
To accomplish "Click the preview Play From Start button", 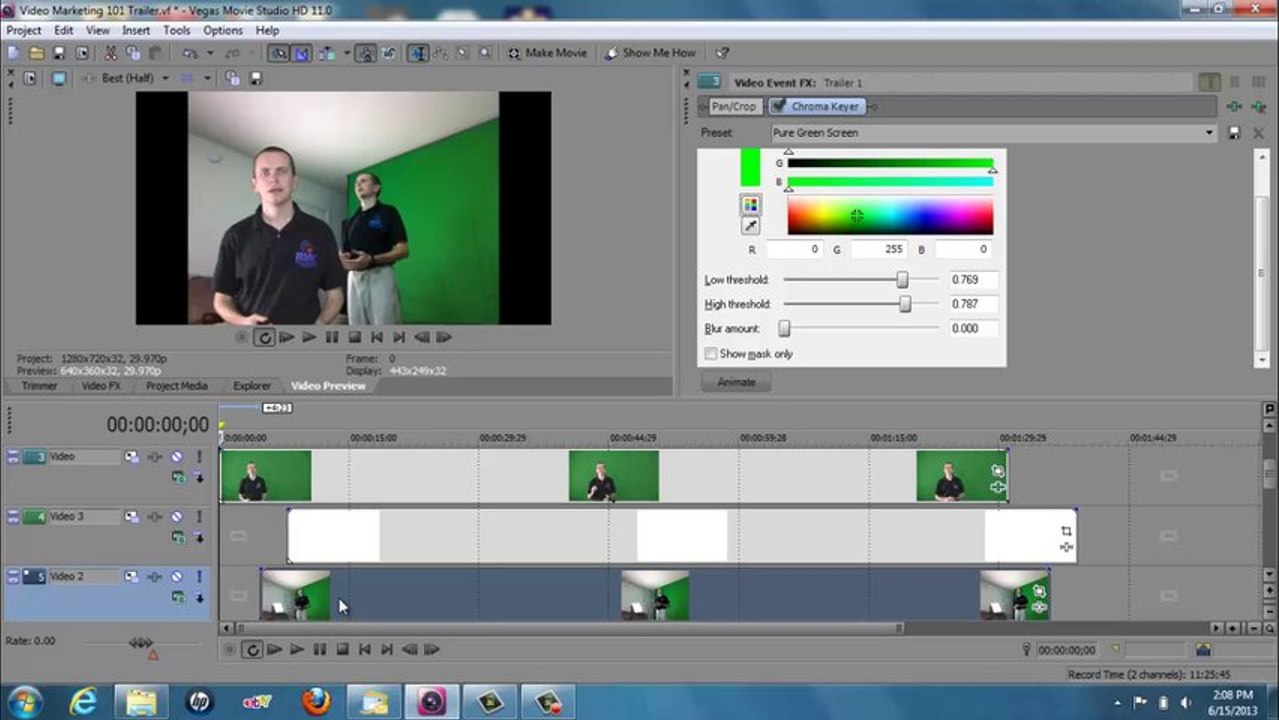I will tap(287, 338).
